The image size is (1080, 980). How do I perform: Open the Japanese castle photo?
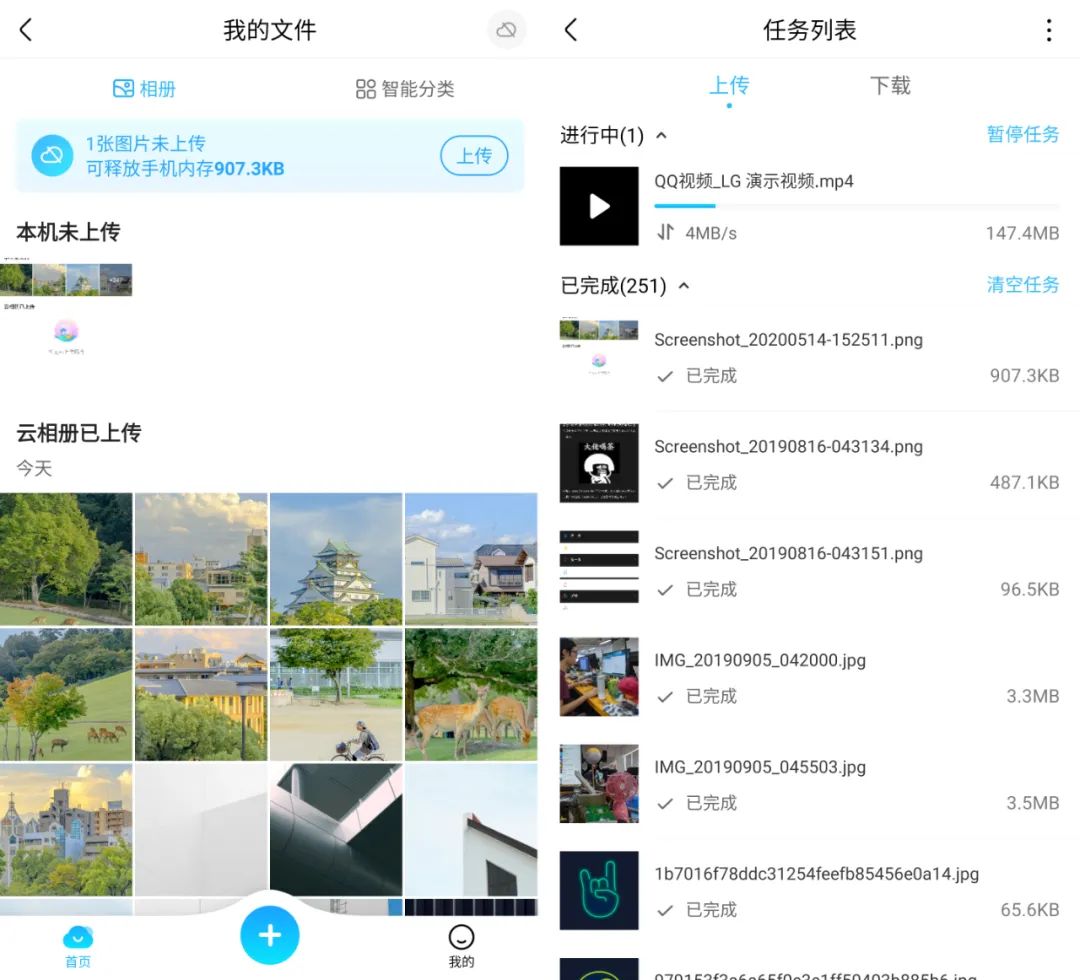tap(335, 559)
